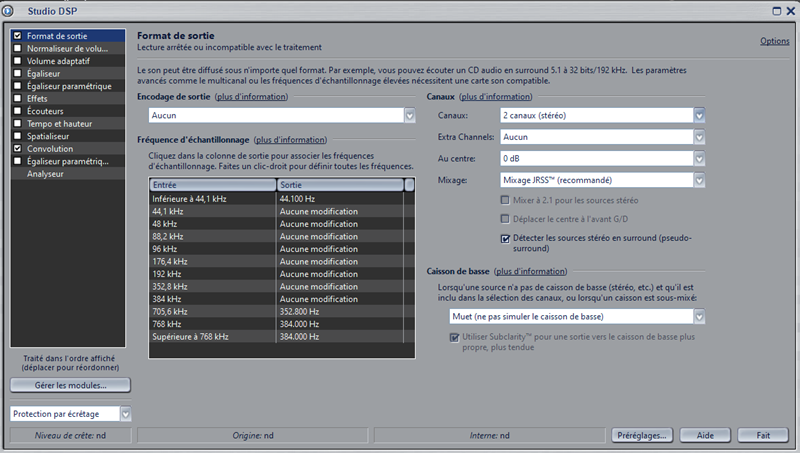Enable the Volume adaptatif checkbox
Screen dimensions: 800x453
[x=18, y=61]
